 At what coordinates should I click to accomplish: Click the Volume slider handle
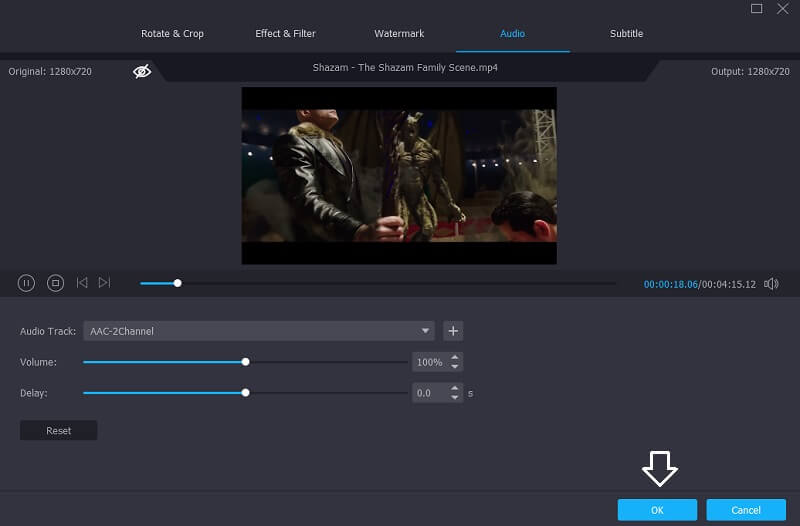tap(246, 362)
